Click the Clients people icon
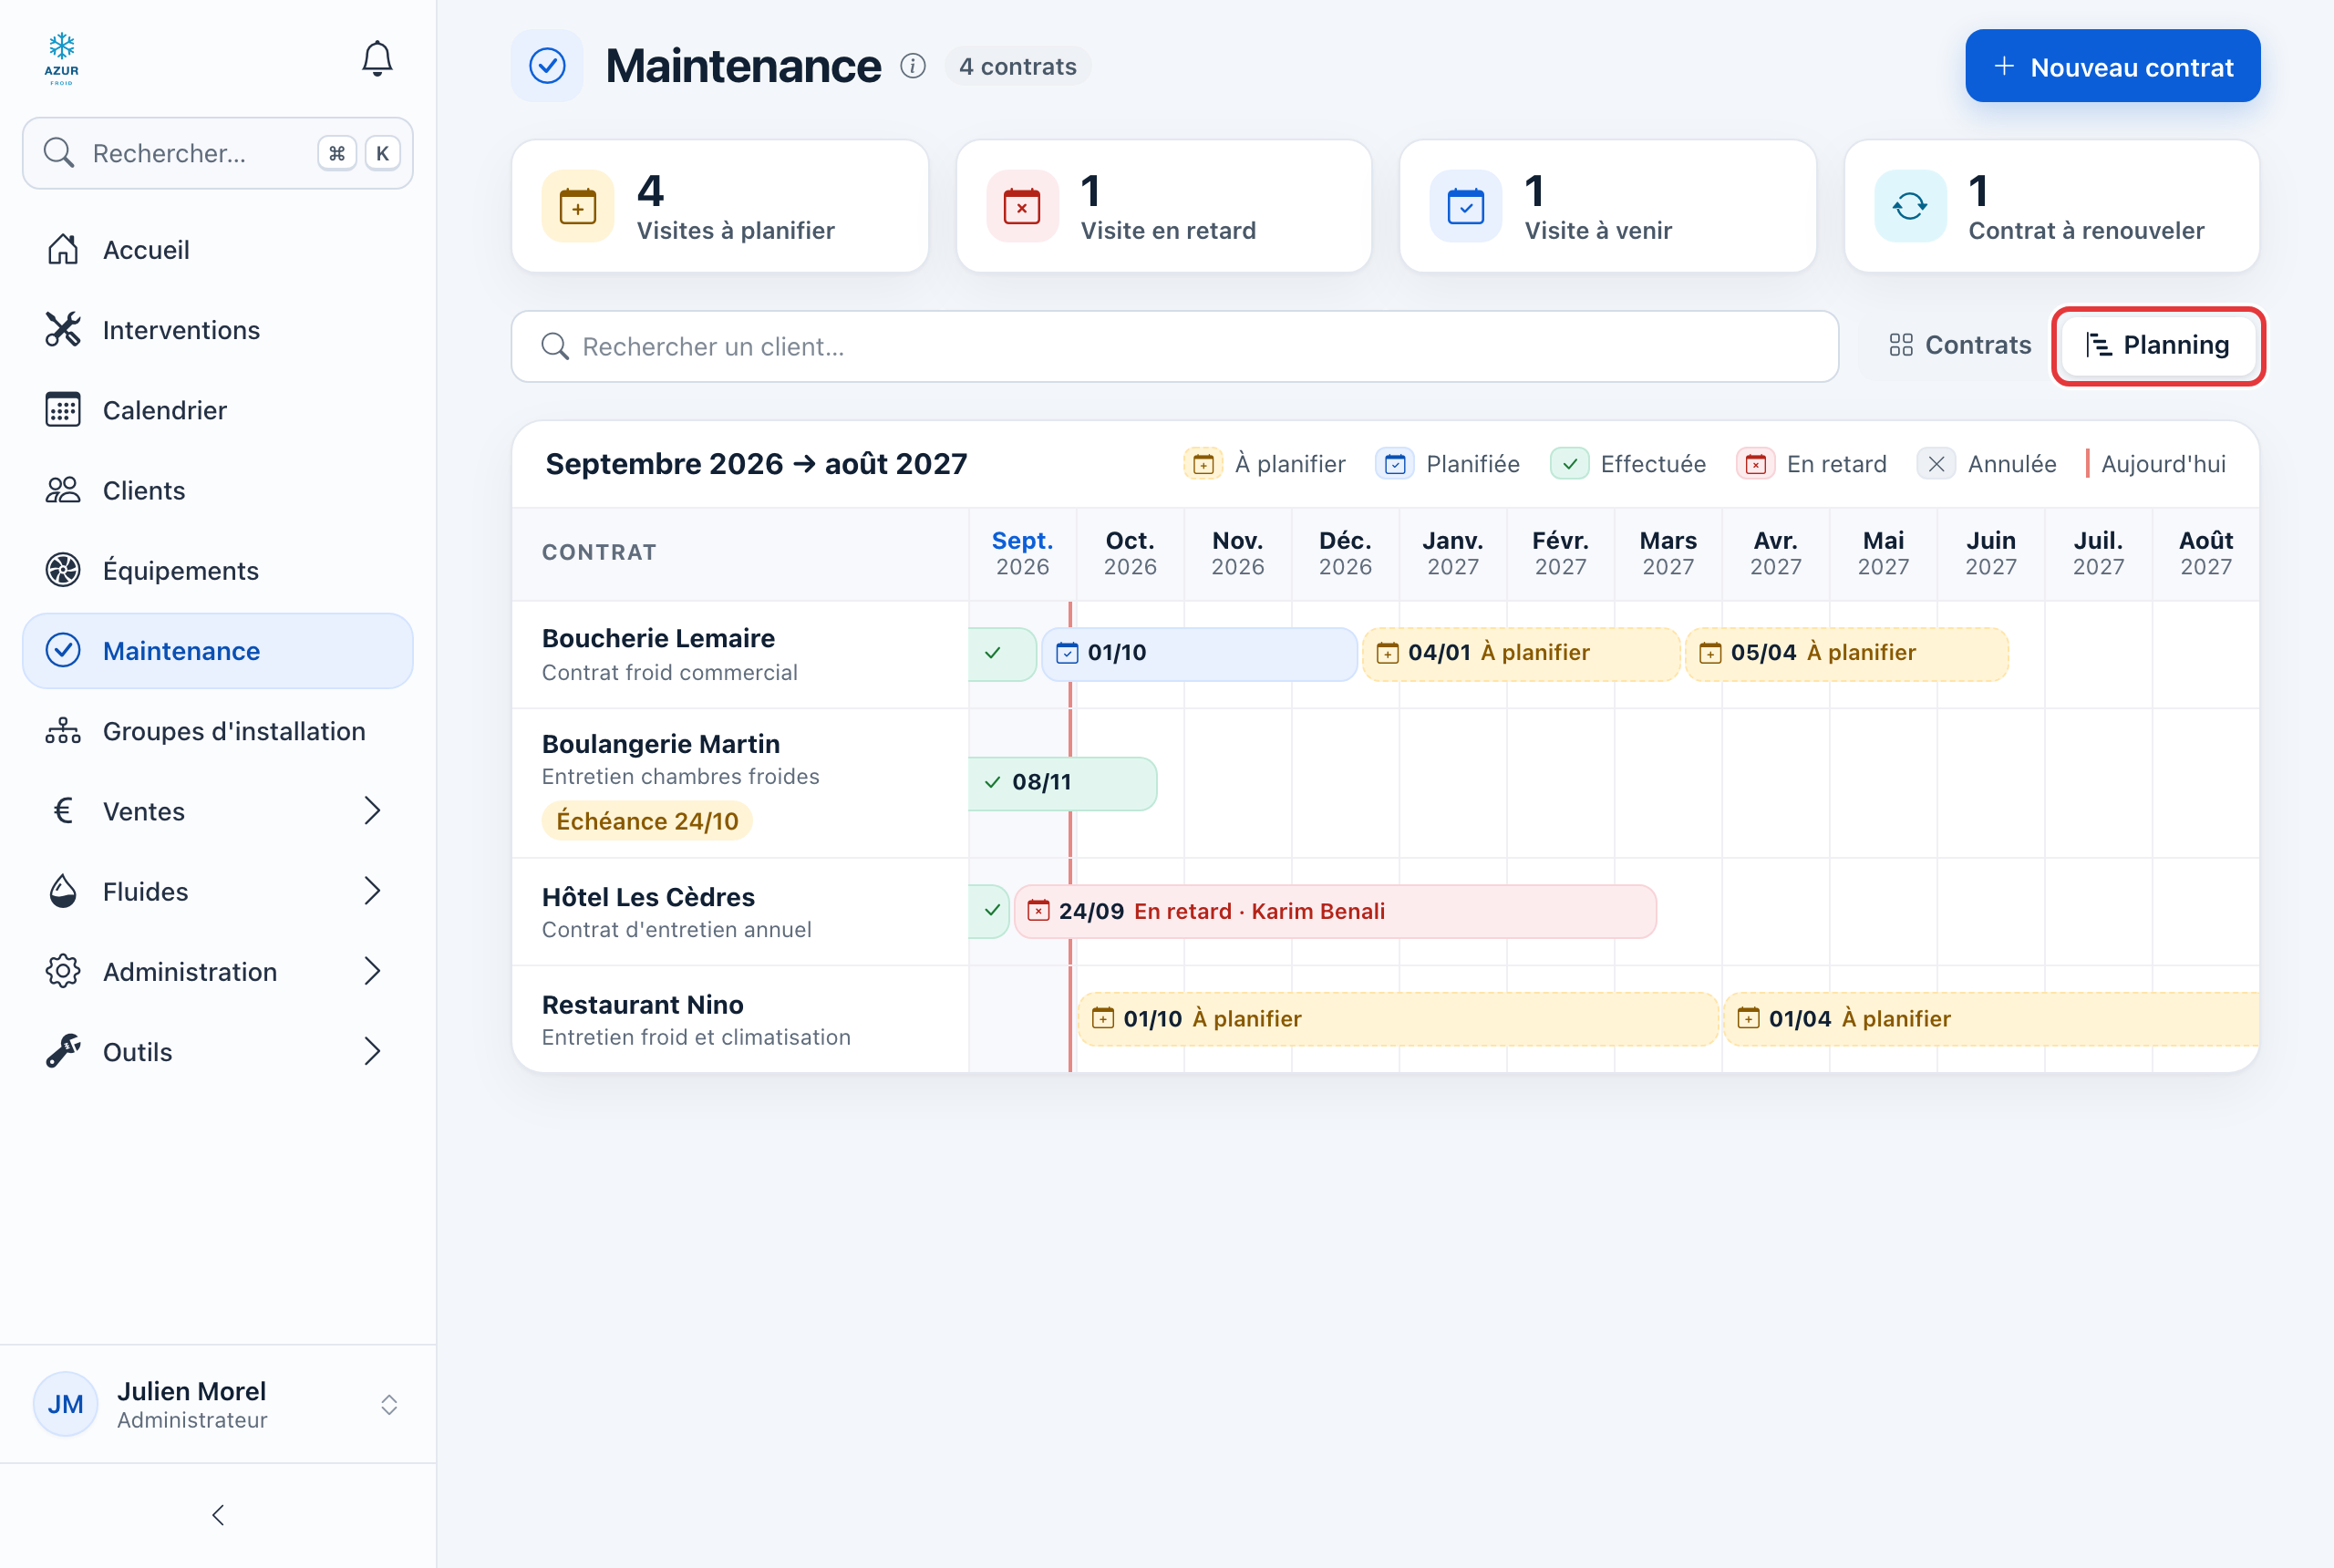This screenshot has width=2334, height=1568. pyautogui.click(x=63, y=490)
